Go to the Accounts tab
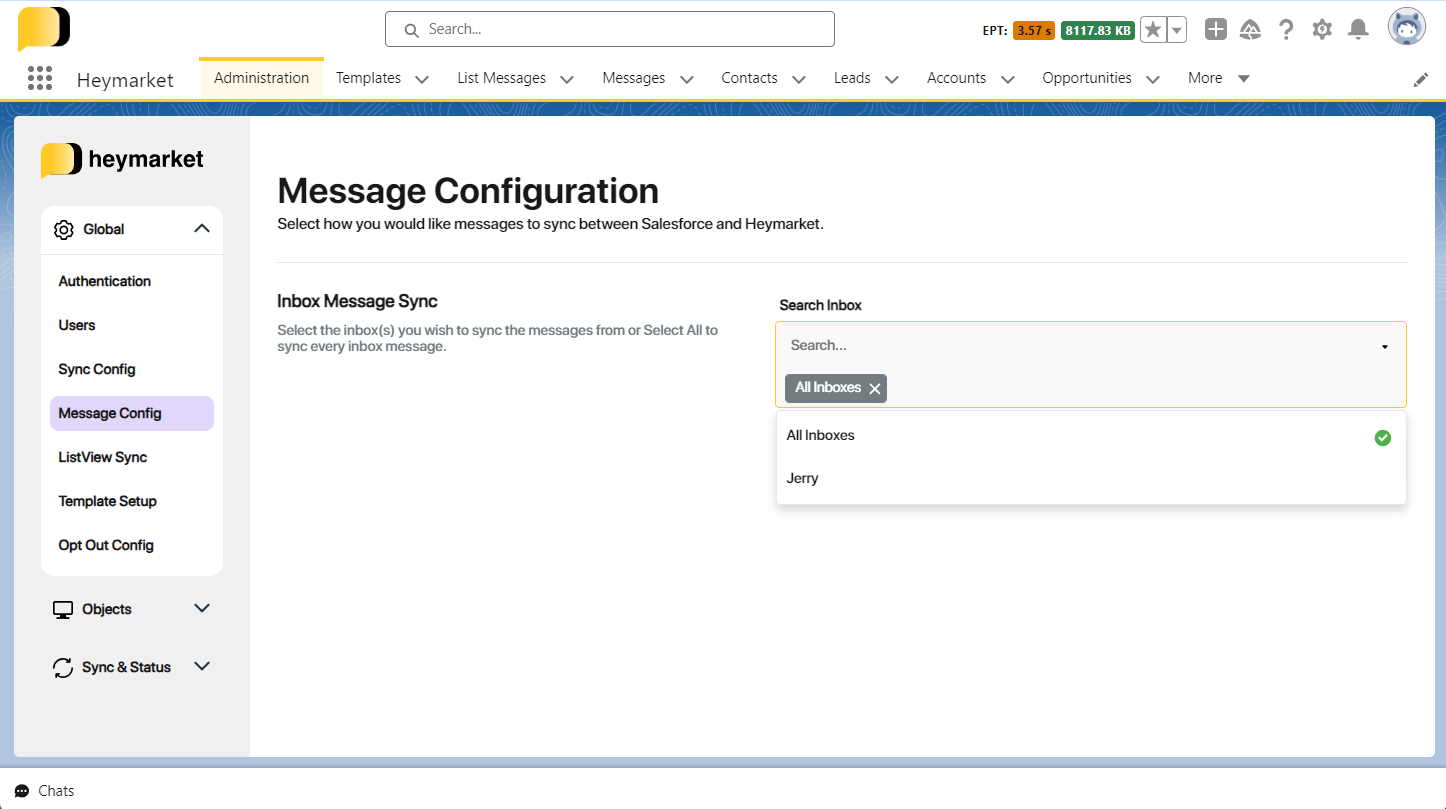 (x=956, y=78)
